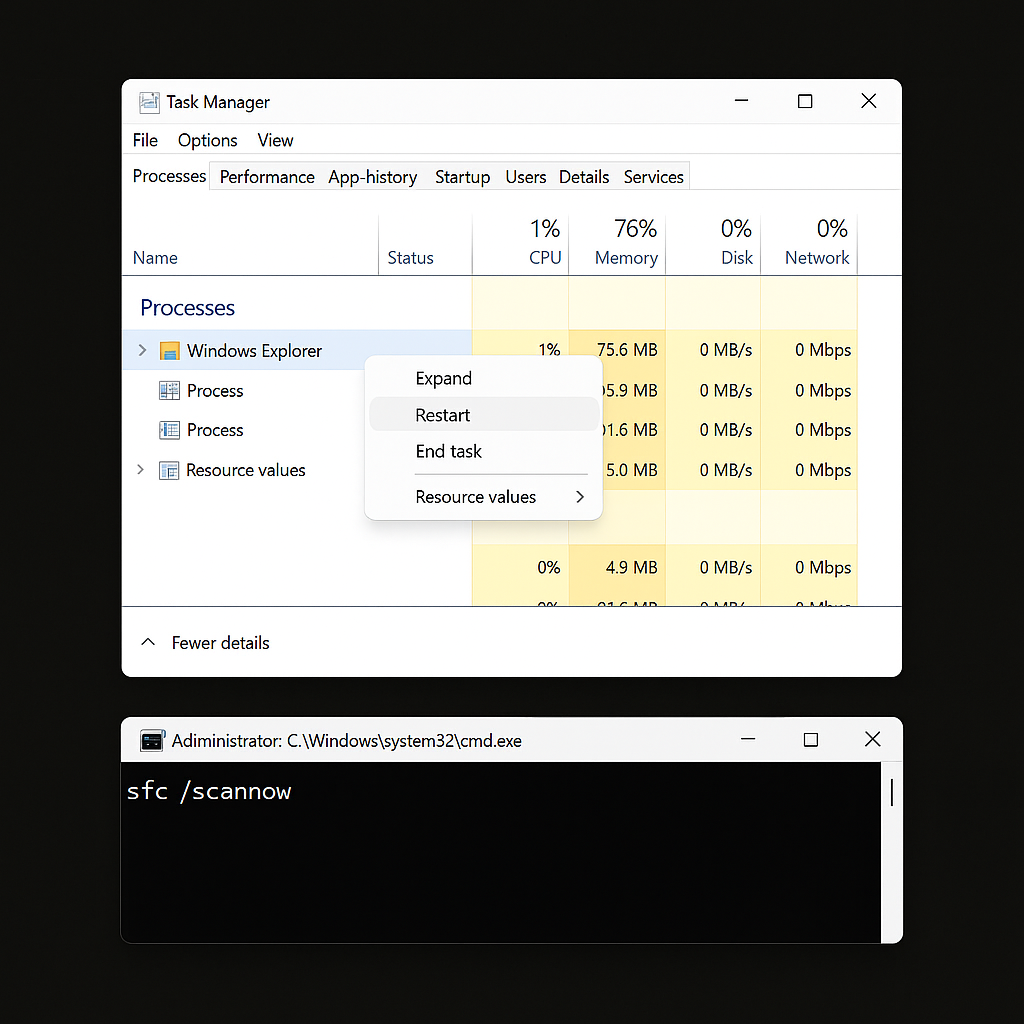Open the Options menu

point(208,140)
